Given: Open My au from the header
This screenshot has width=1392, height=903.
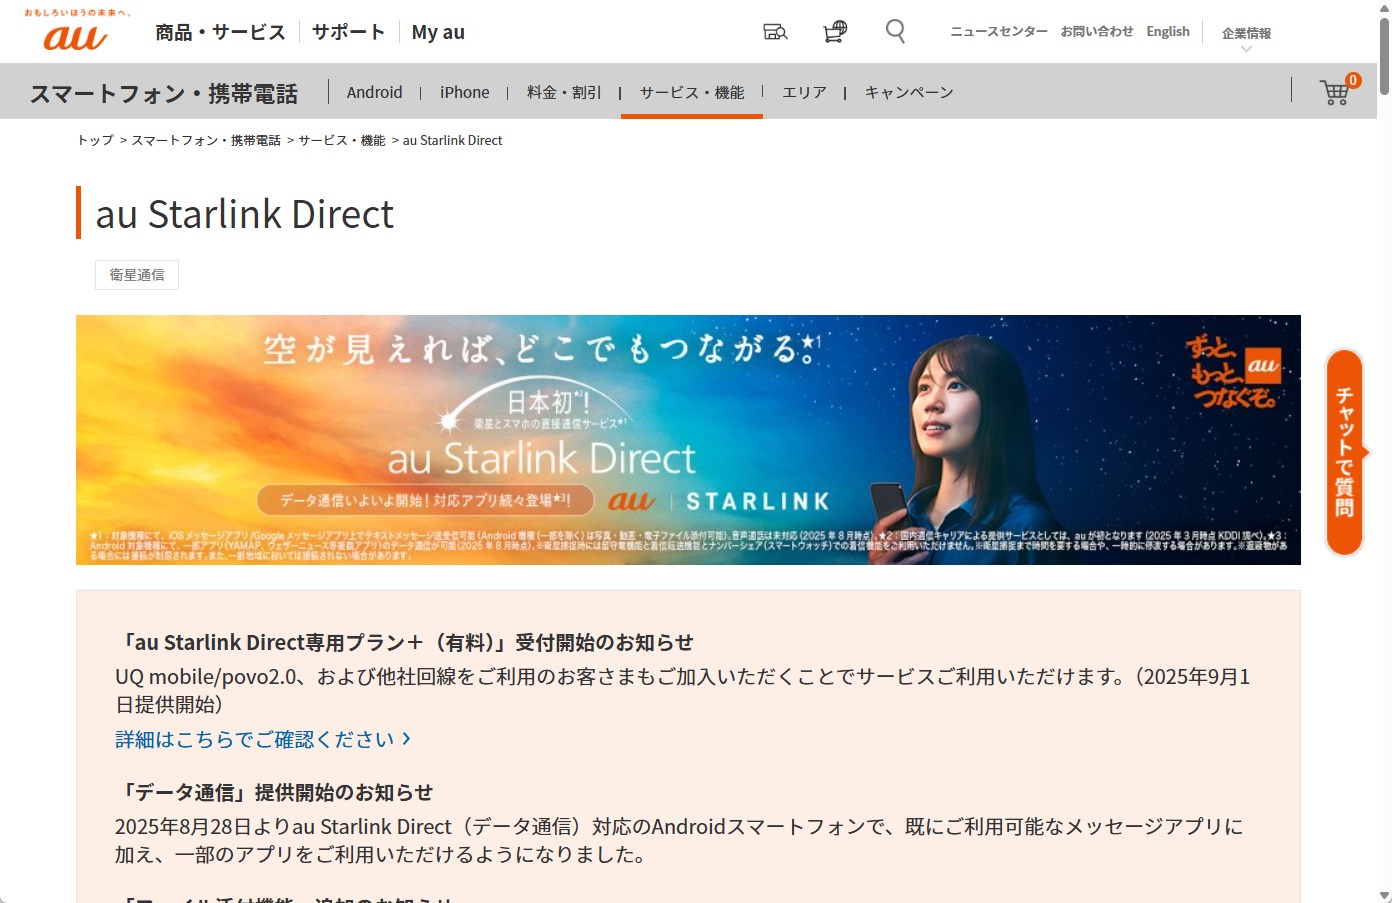Looking at the screenshot, I should coord(437,31).
